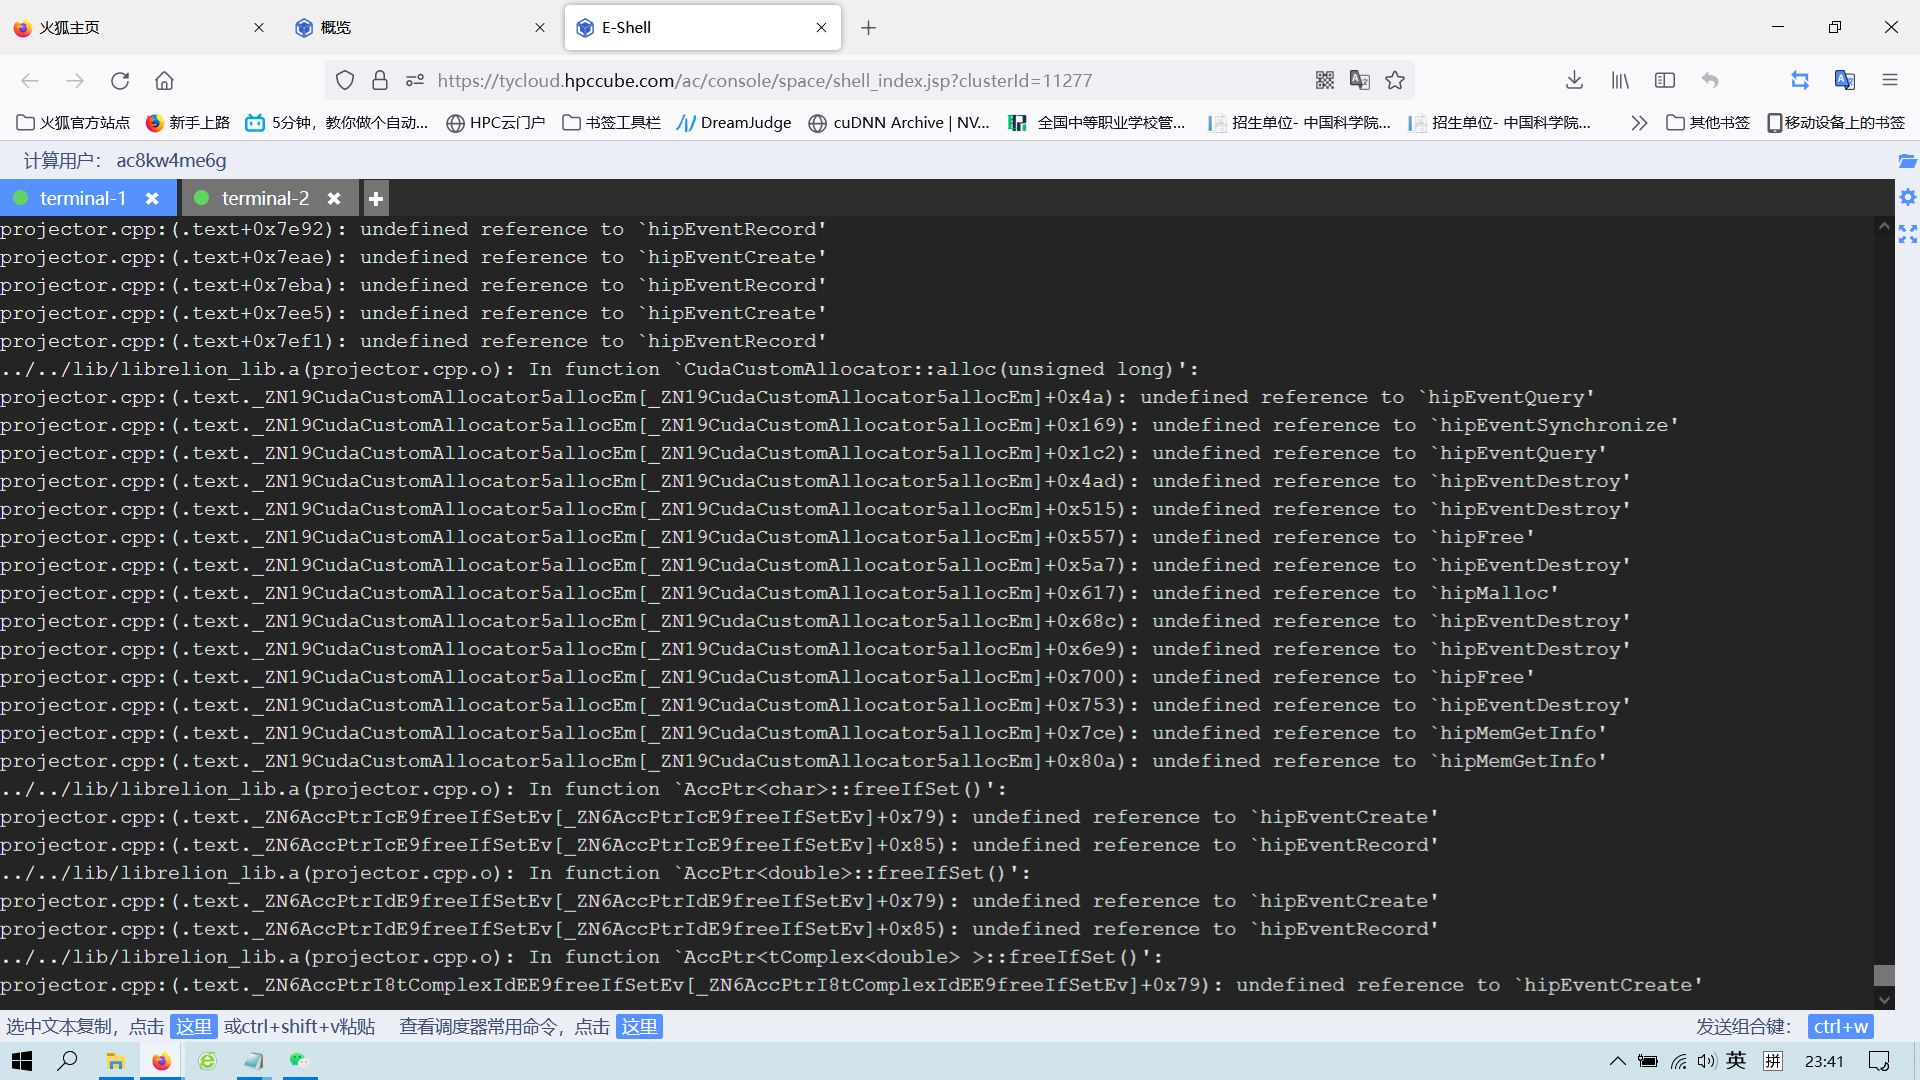Viewport: 1920px width, 1080px height.
Task: Close terminal-1 tab
Action: (x=152, y=199)
